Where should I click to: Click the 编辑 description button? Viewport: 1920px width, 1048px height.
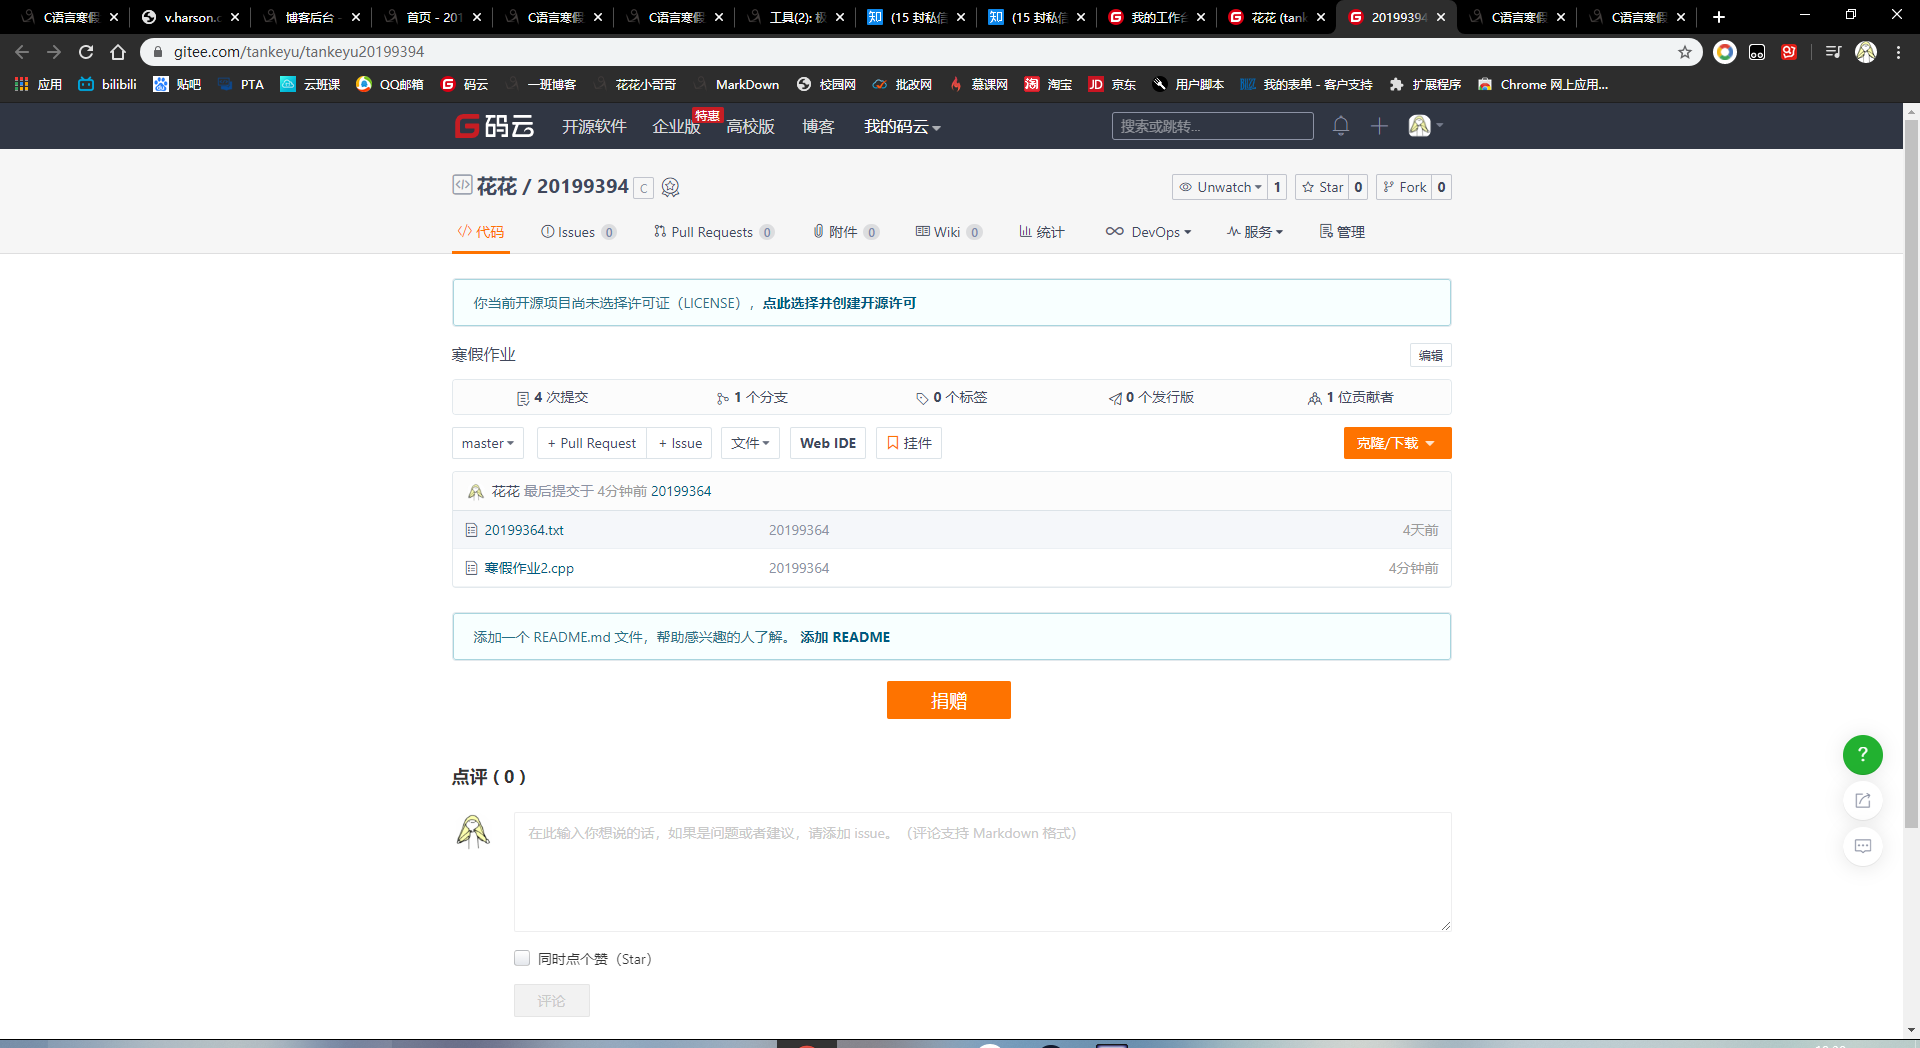tap(1431, 355)
